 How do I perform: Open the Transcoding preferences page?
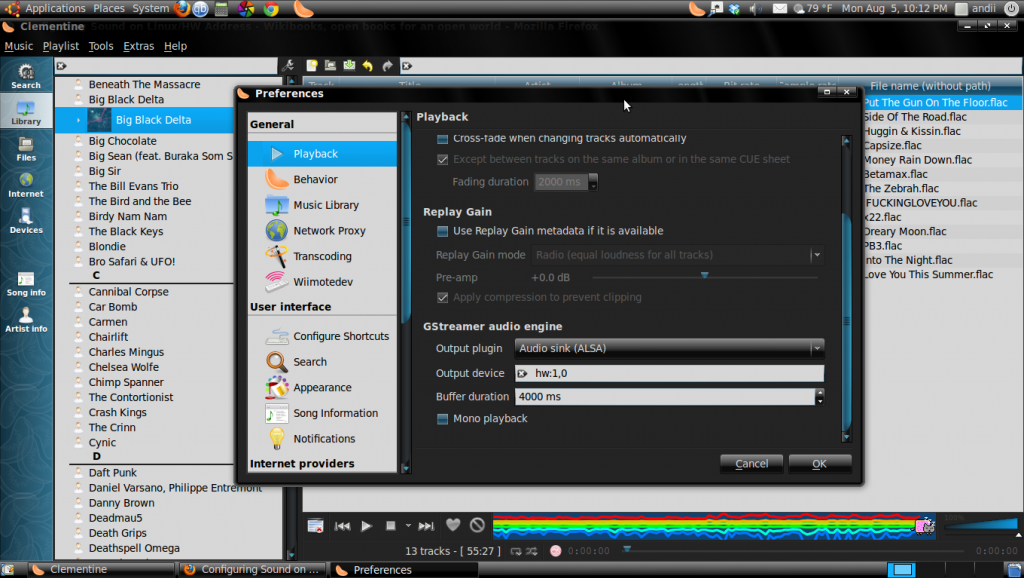tap(323, 256)
